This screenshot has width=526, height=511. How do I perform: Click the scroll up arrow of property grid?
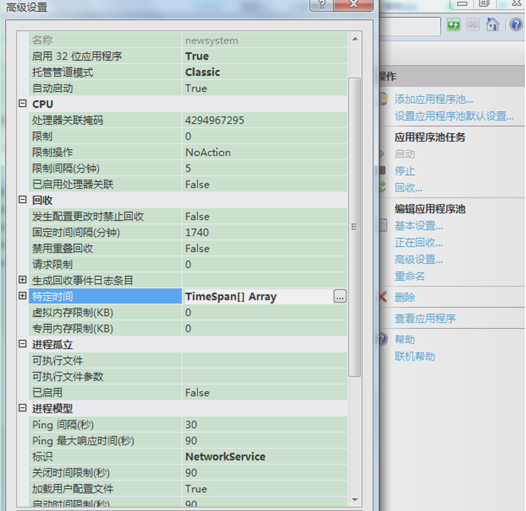[x=355, y=39]
